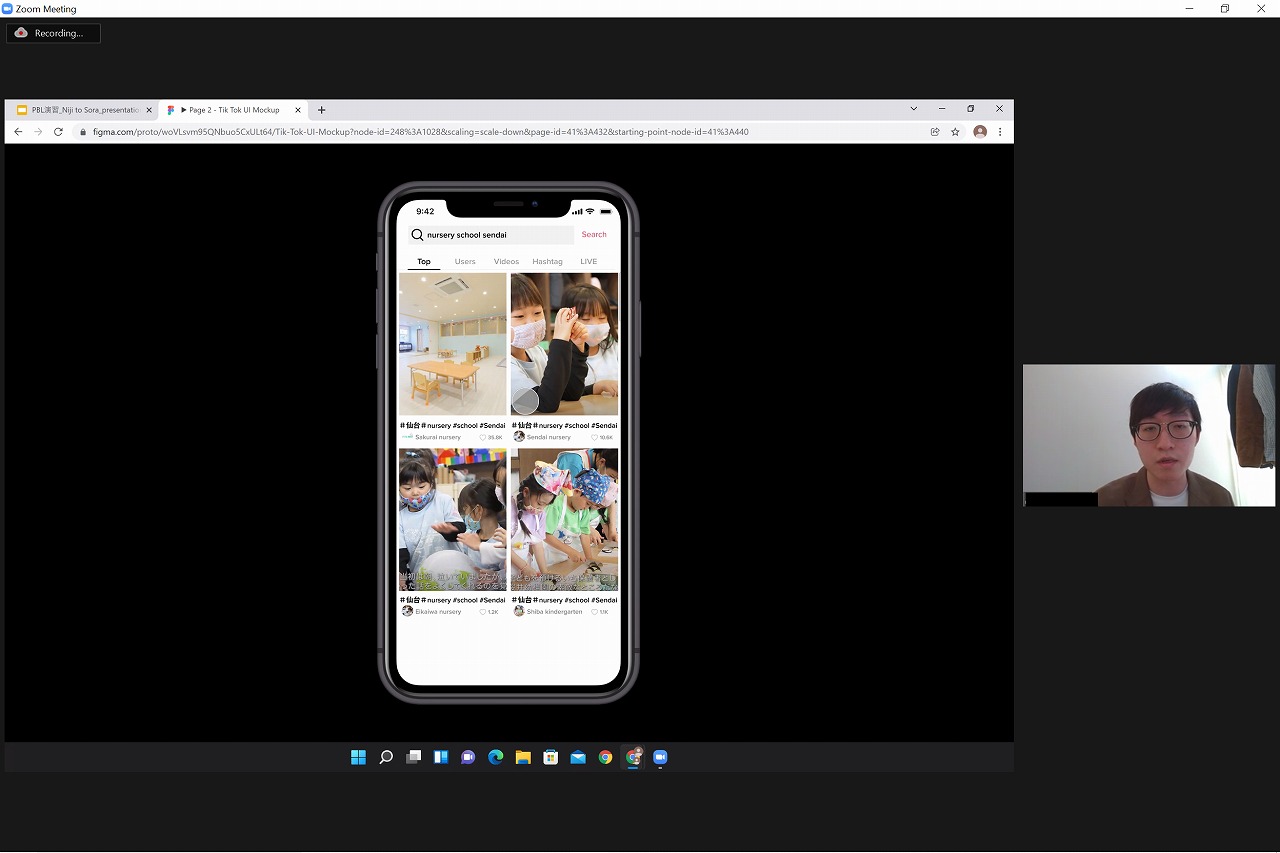Reload the Figma prototype page
This screenshot has width=1280, height=853.
click(58, 132)
